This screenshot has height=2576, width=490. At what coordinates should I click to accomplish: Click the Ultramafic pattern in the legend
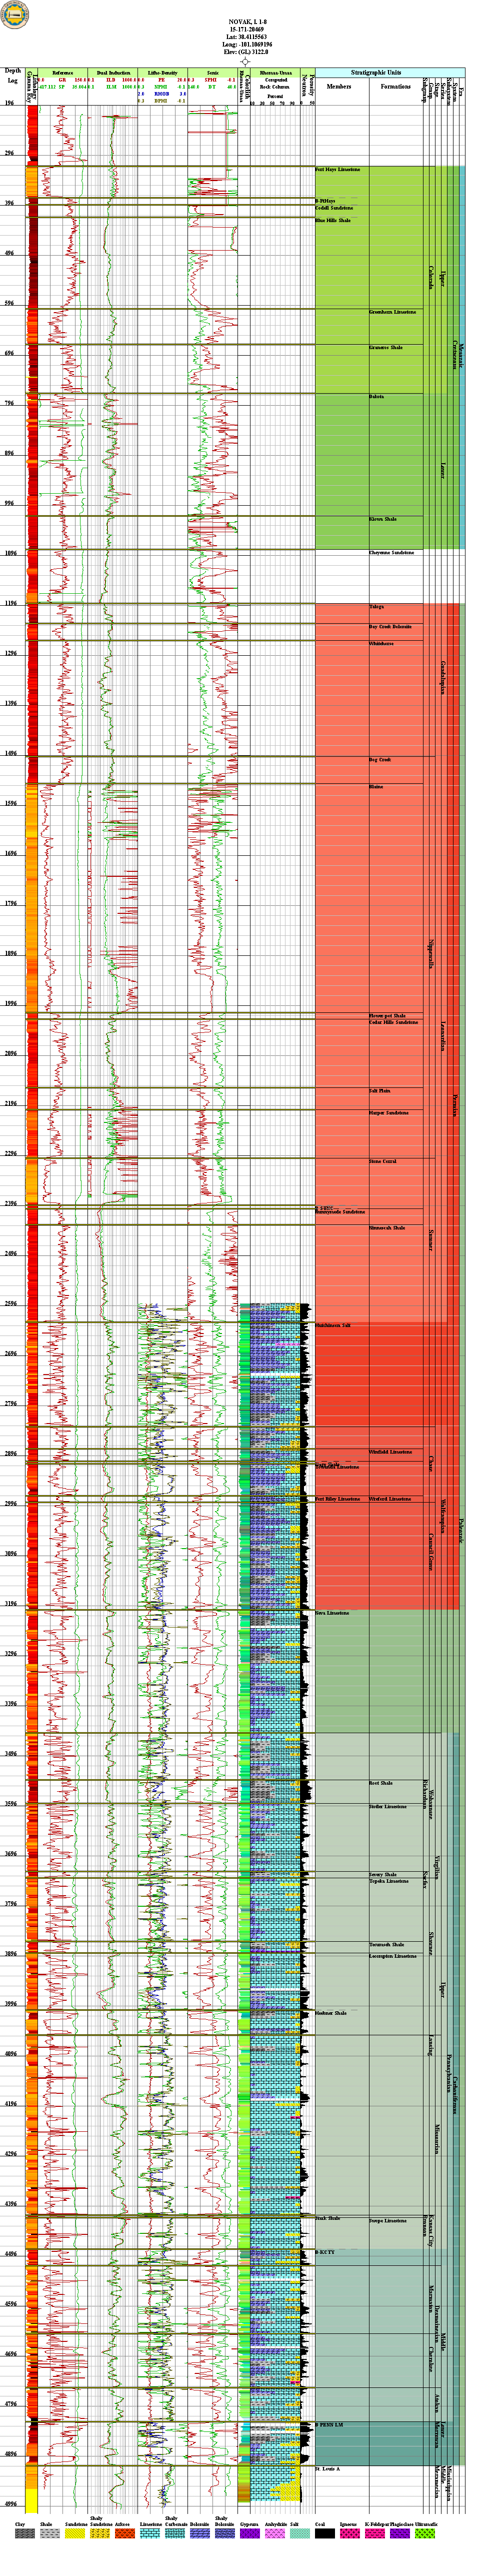424,2534
